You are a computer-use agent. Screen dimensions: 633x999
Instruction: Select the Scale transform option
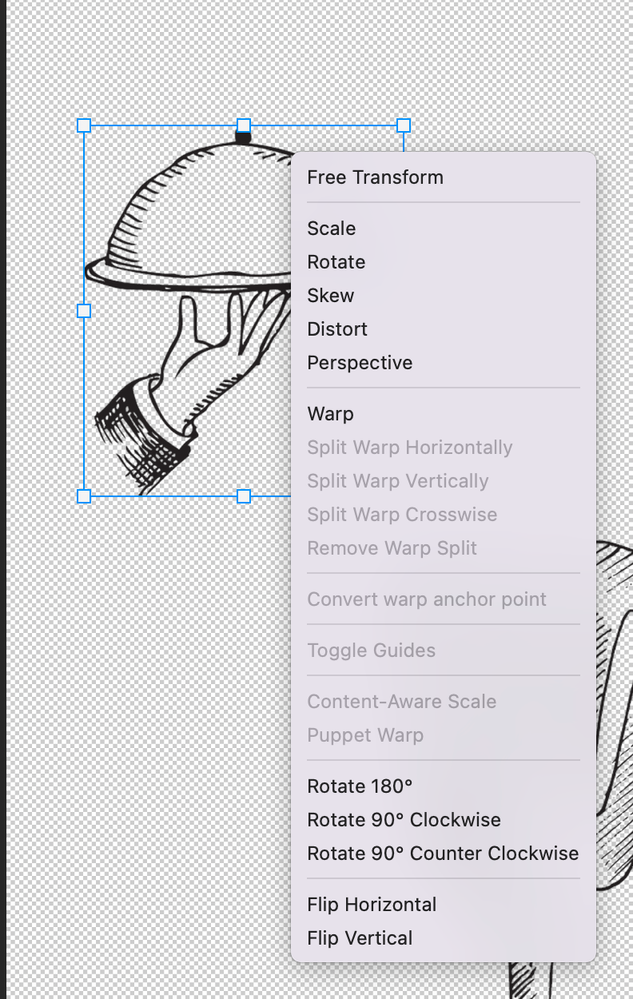(x=332, y=229)
